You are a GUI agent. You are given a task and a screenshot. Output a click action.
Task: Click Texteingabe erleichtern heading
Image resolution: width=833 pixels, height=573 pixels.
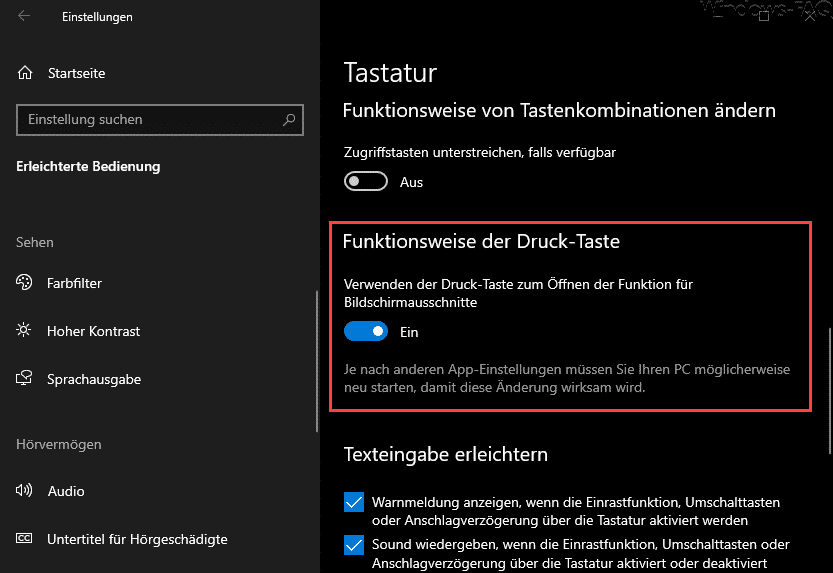click(x=446, y=455)
